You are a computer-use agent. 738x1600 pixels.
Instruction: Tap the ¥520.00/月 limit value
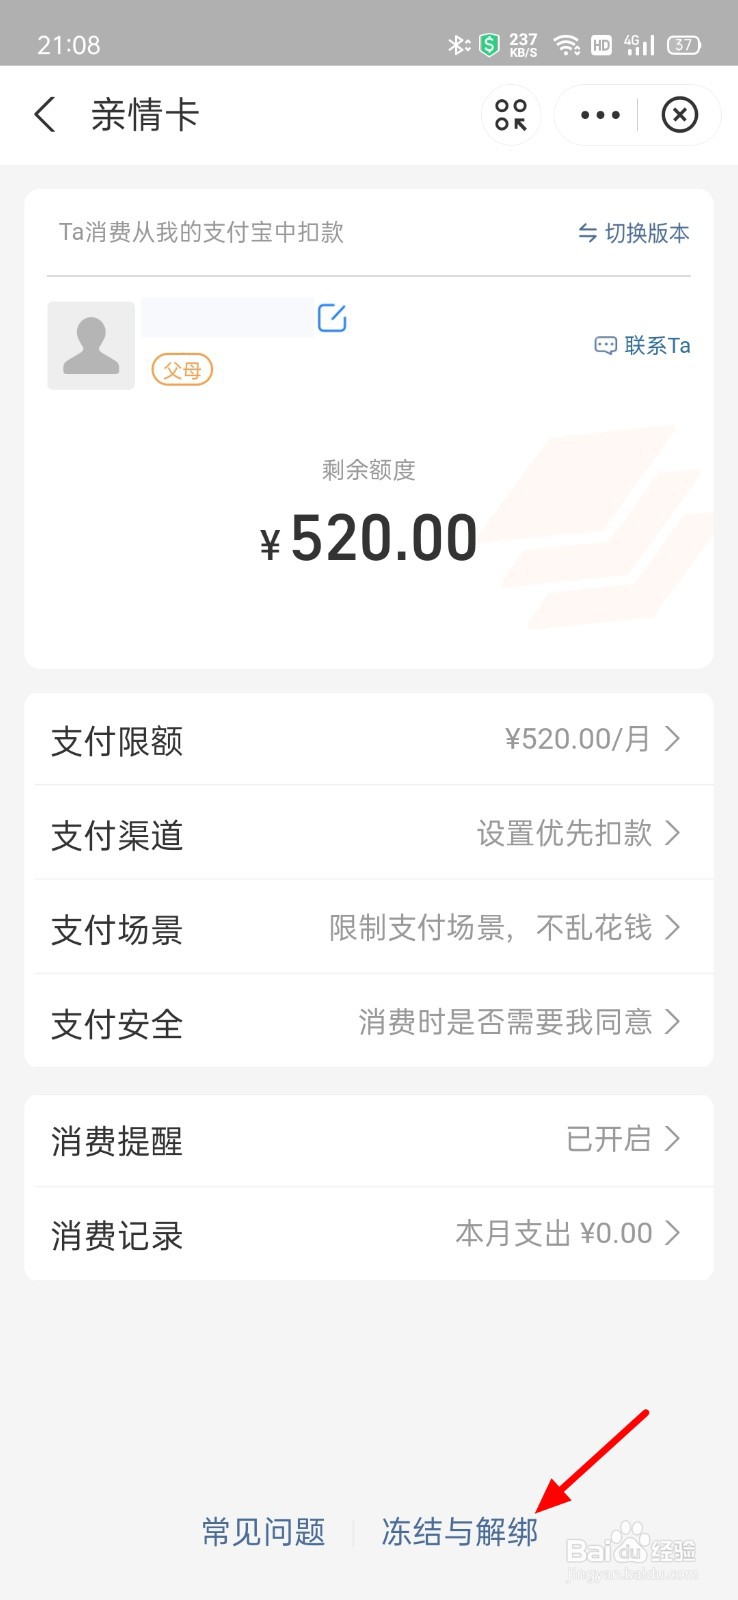click(577, 739)
